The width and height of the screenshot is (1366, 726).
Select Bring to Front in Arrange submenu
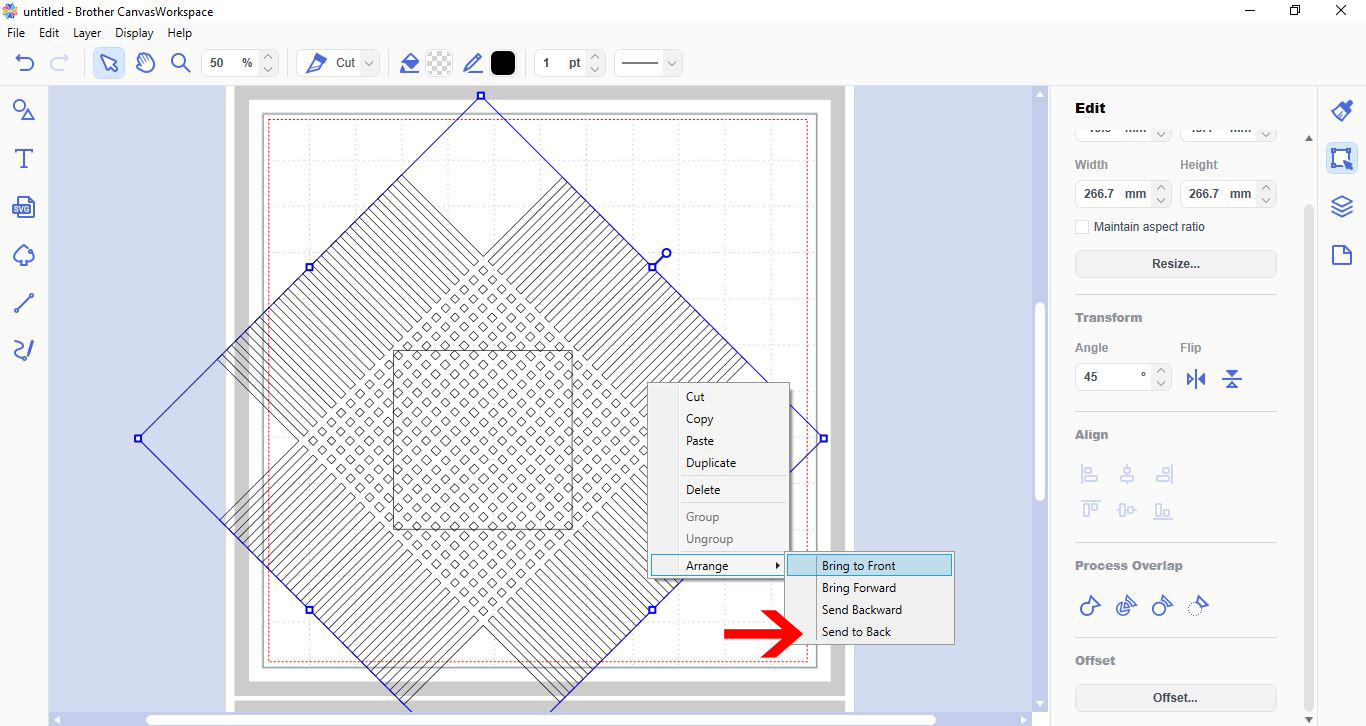pyautogui.click(x=869, y=566)
